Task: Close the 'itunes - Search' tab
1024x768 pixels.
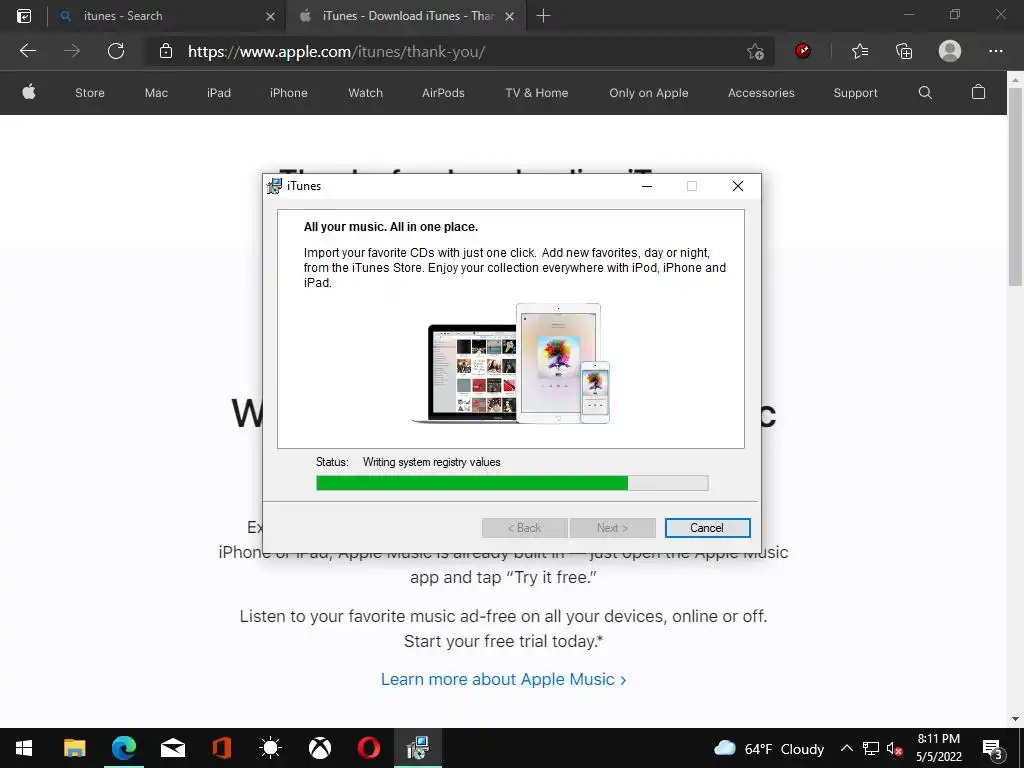Action: [x=270, y=16]
